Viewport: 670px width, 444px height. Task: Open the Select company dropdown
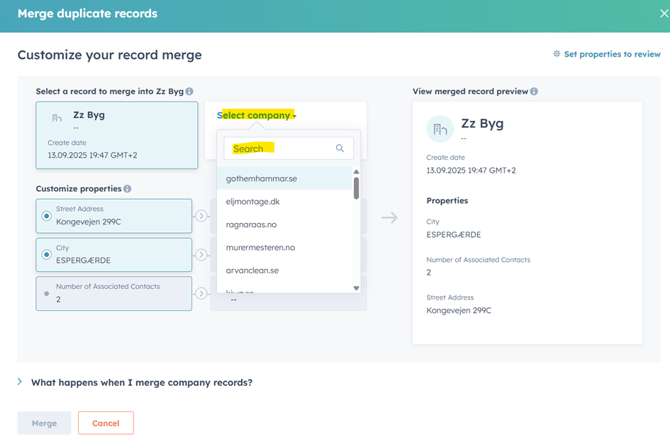tap(257, 115)
